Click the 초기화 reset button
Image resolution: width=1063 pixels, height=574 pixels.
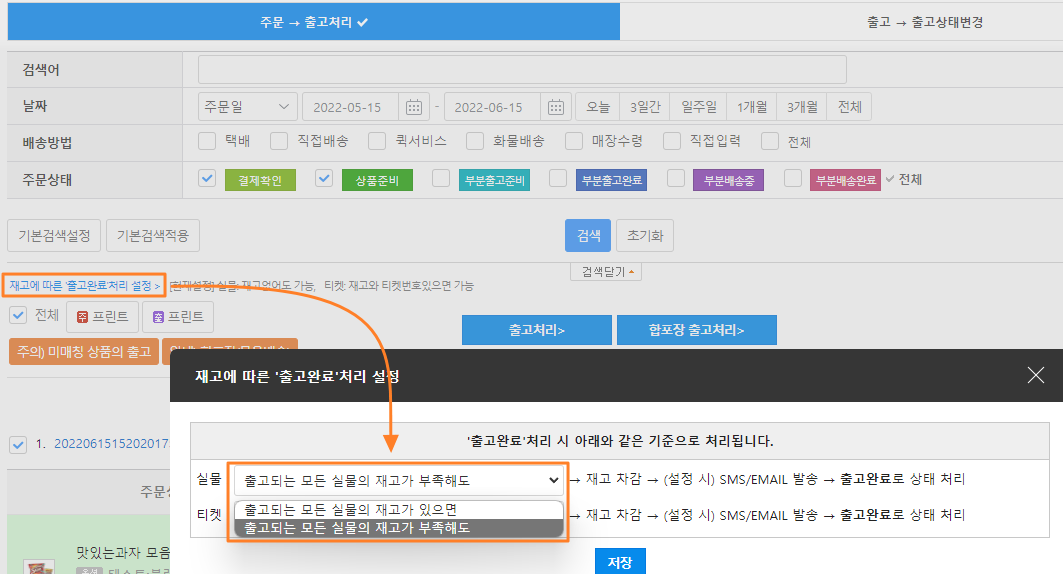(x=645, y=236)
